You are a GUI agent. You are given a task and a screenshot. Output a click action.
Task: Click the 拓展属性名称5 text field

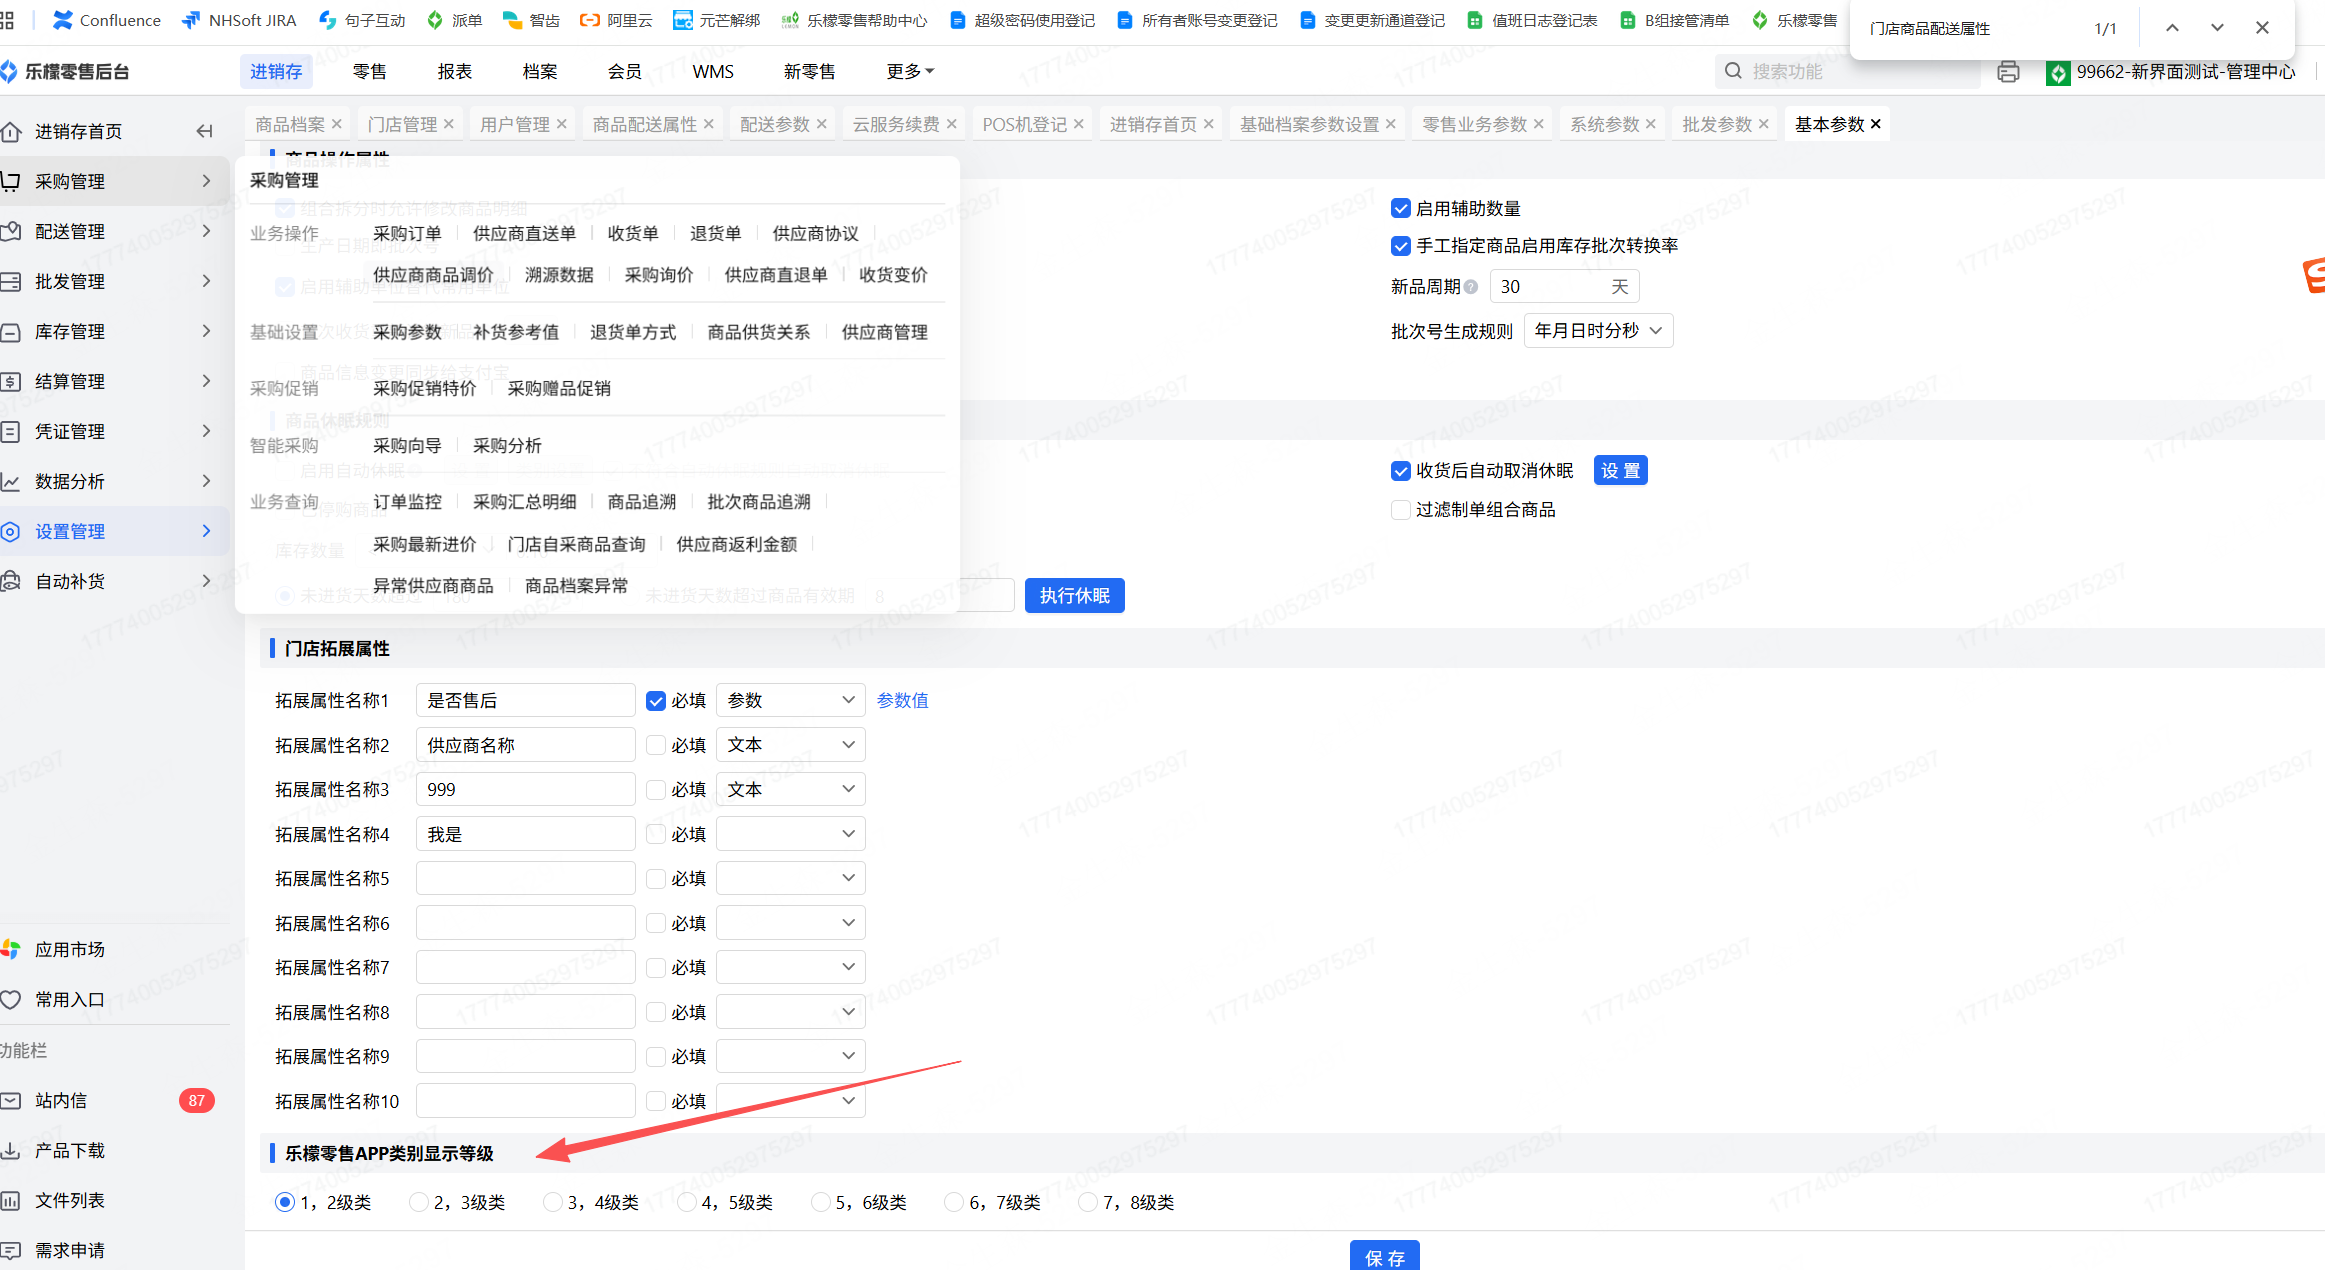click(x=525, y=878)
